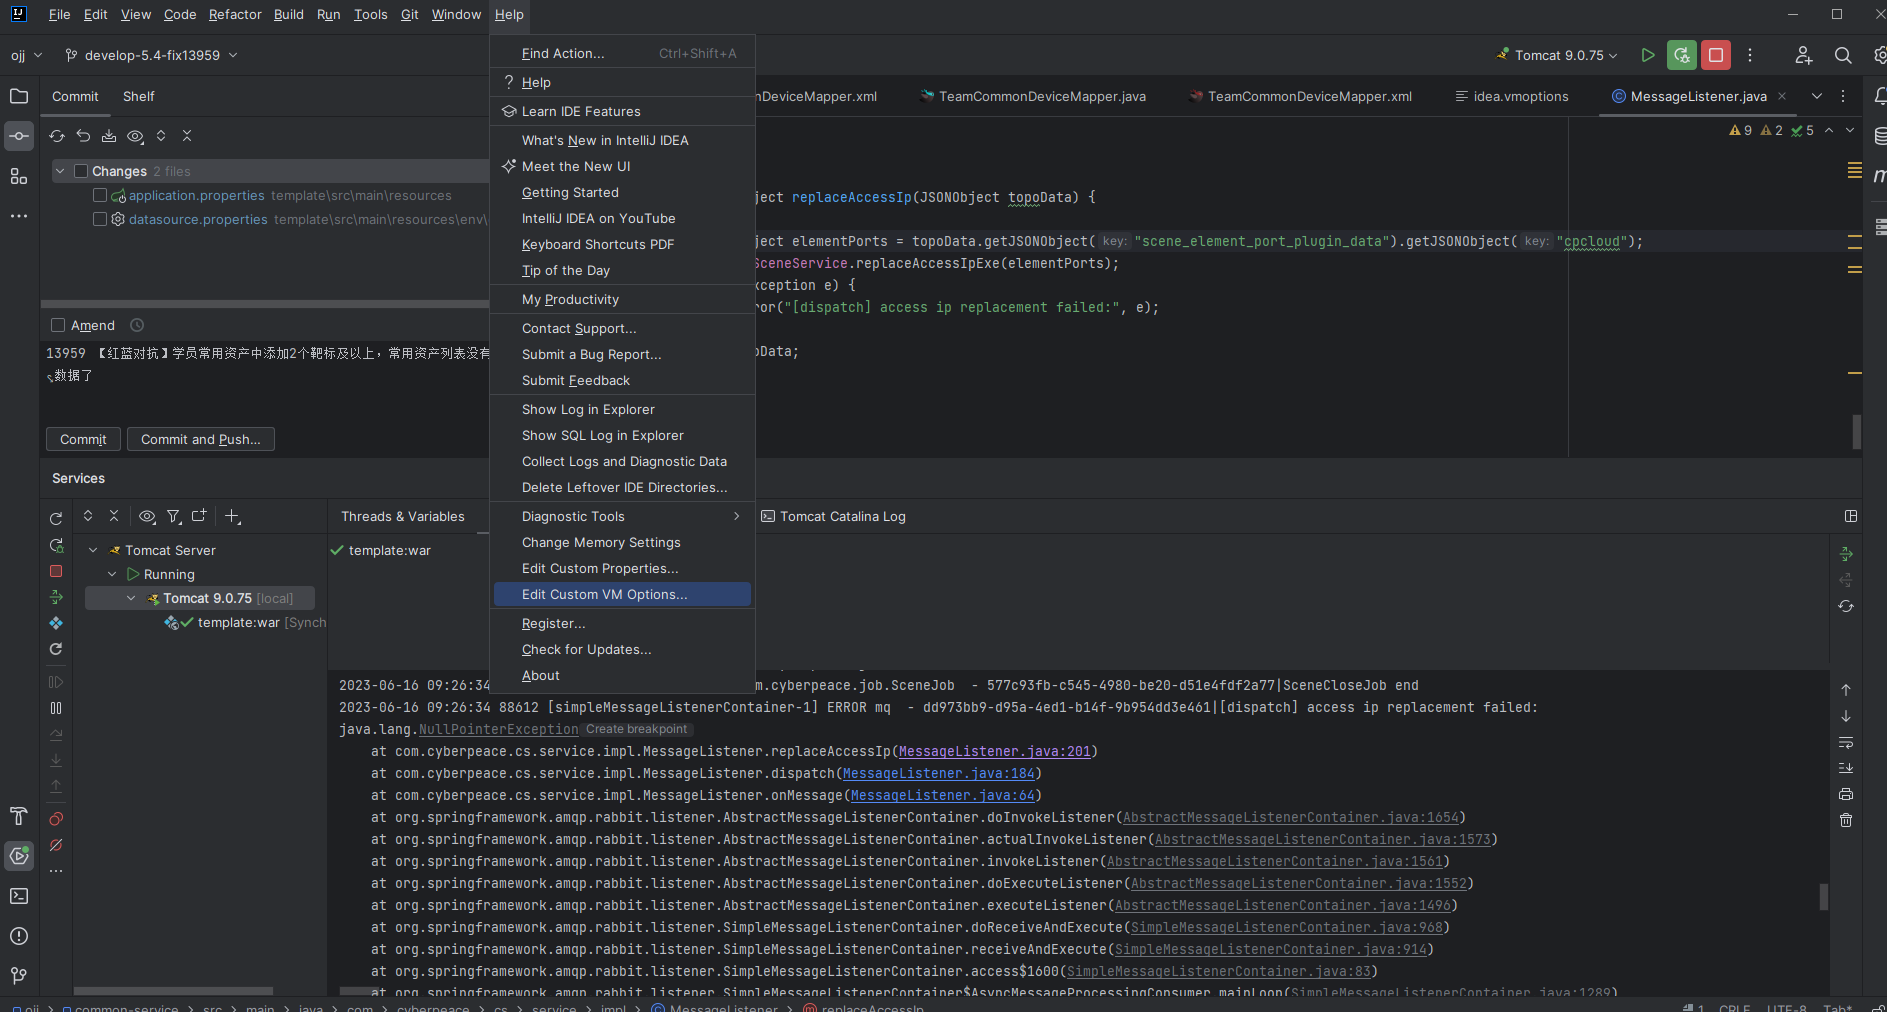Viewport: 1887px width, 1012px height.
Task: Collapse the Running node in Services
Action: (112, 574)
